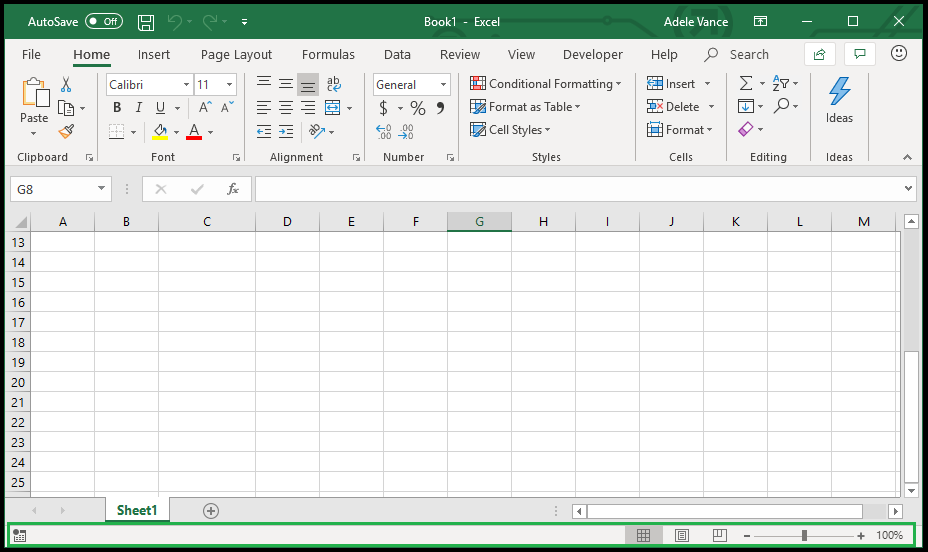Toggle Italic formatting
928x552 pixels.
pos(139,108)
